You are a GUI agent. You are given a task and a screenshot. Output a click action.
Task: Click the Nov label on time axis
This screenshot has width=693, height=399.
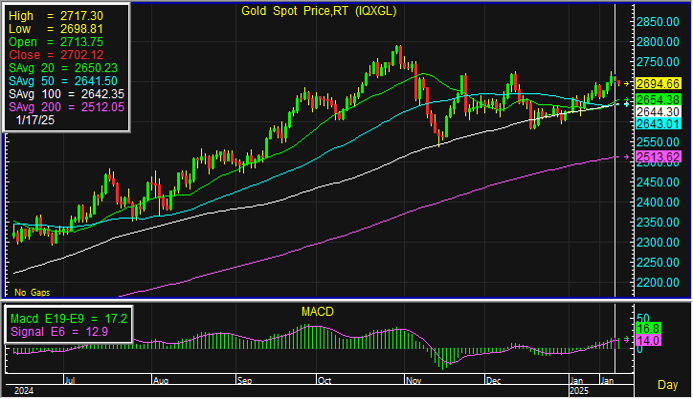[x=413, y=380]
